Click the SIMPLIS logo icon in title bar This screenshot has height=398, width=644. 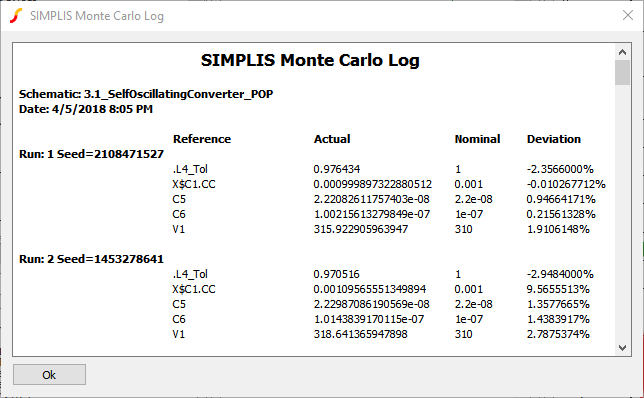coord(16,16)
